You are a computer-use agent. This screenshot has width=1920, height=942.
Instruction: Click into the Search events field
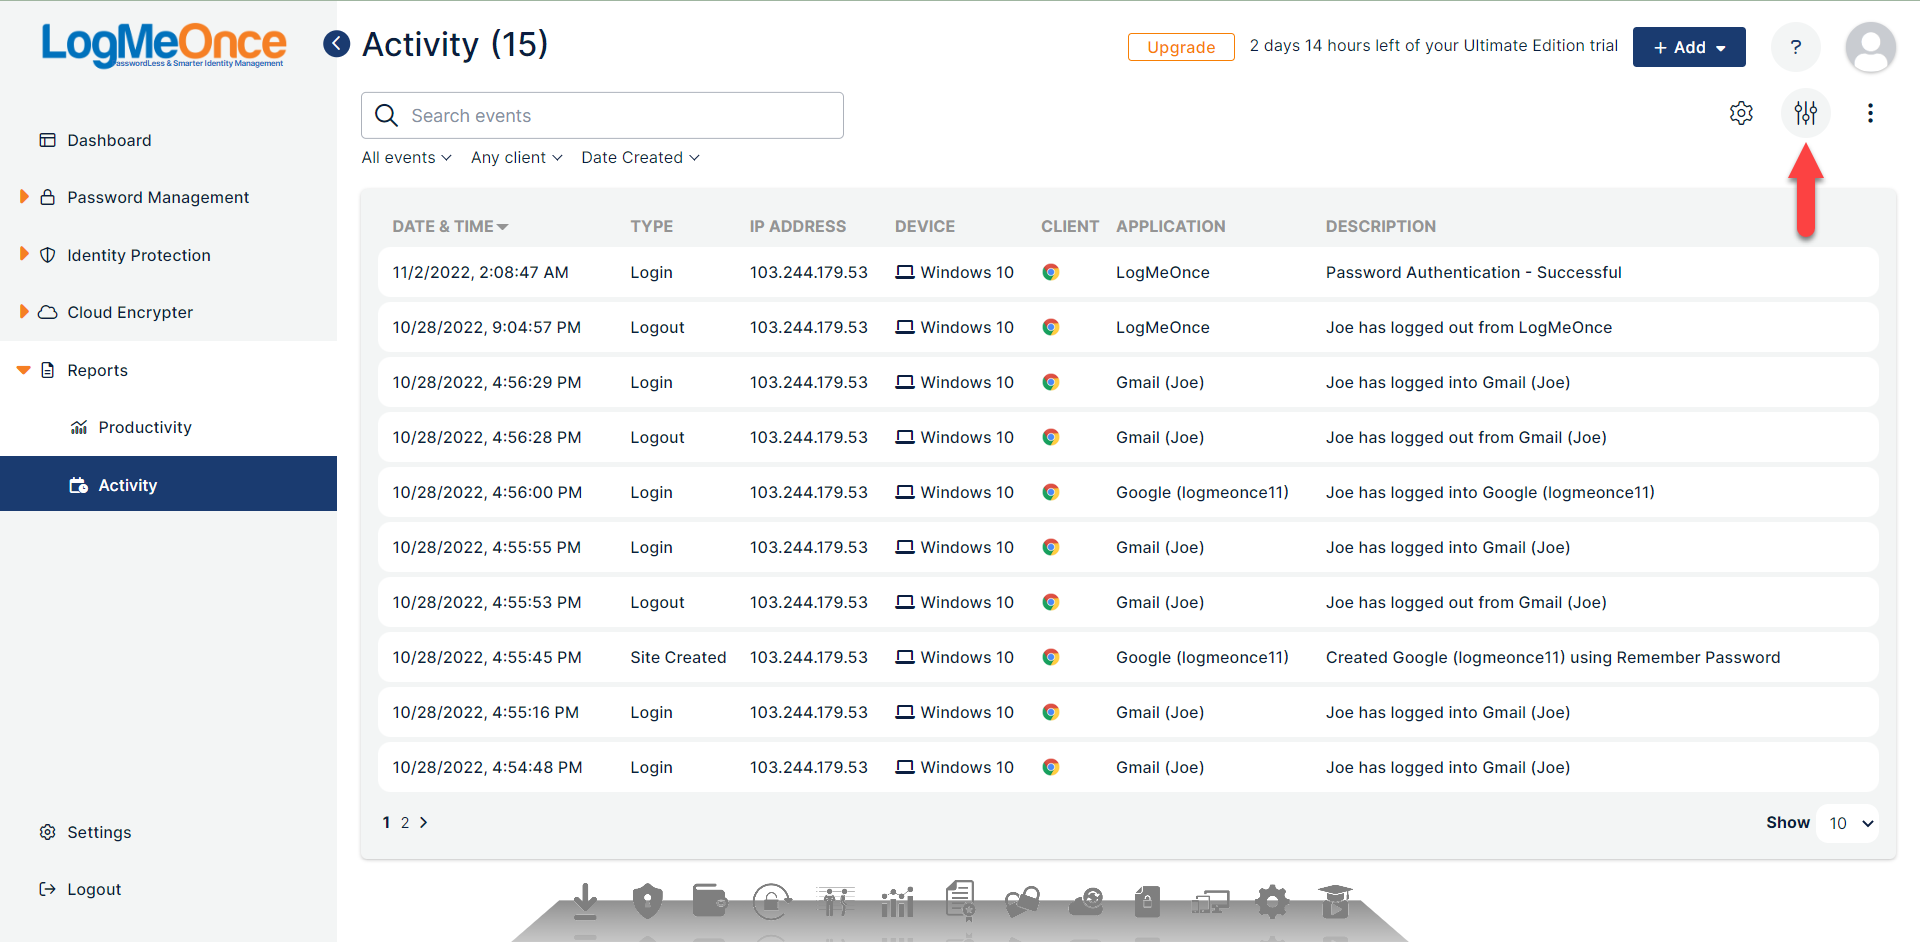click(602, 116)
